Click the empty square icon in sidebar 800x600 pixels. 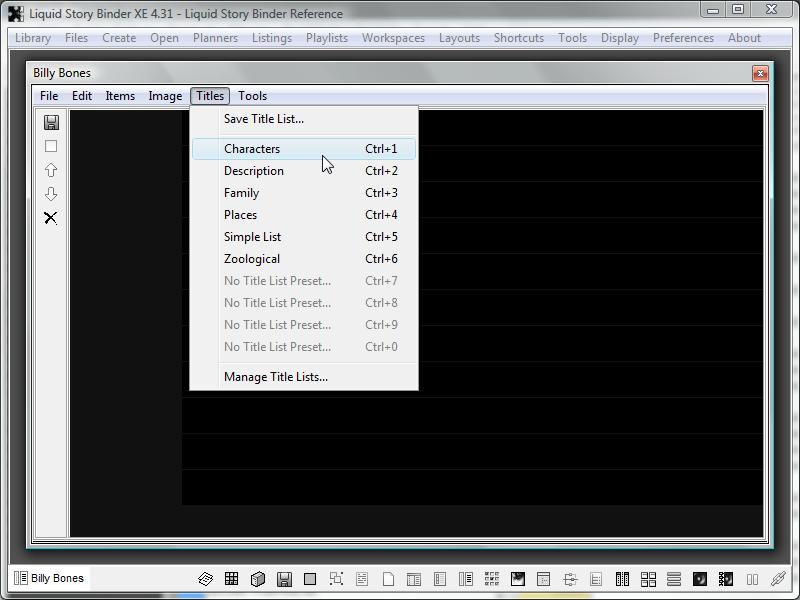tap(51, 146)
